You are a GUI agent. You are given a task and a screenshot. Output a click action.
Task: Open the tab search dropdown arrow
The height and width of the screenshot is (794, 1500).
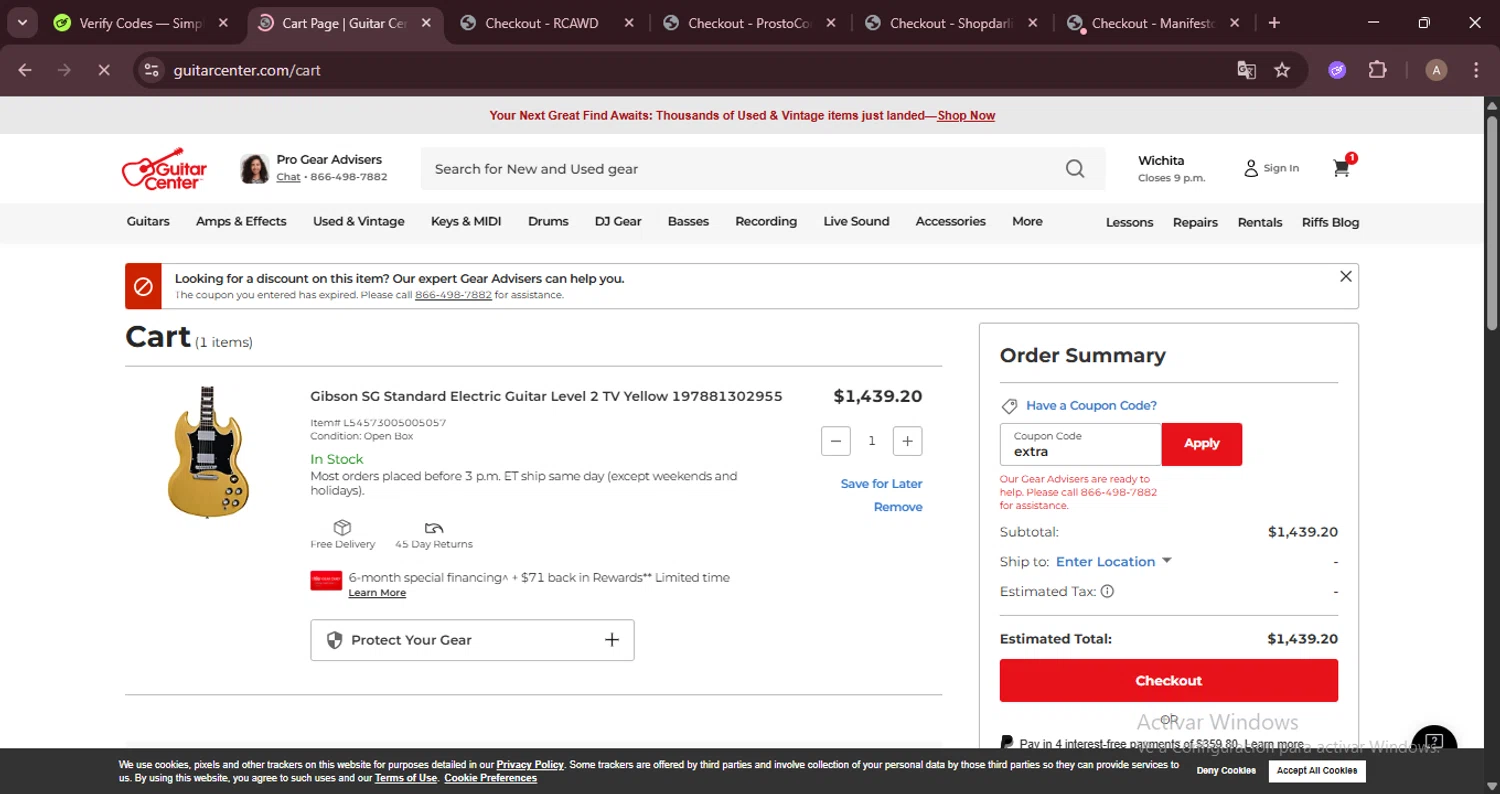coord(21,22)
